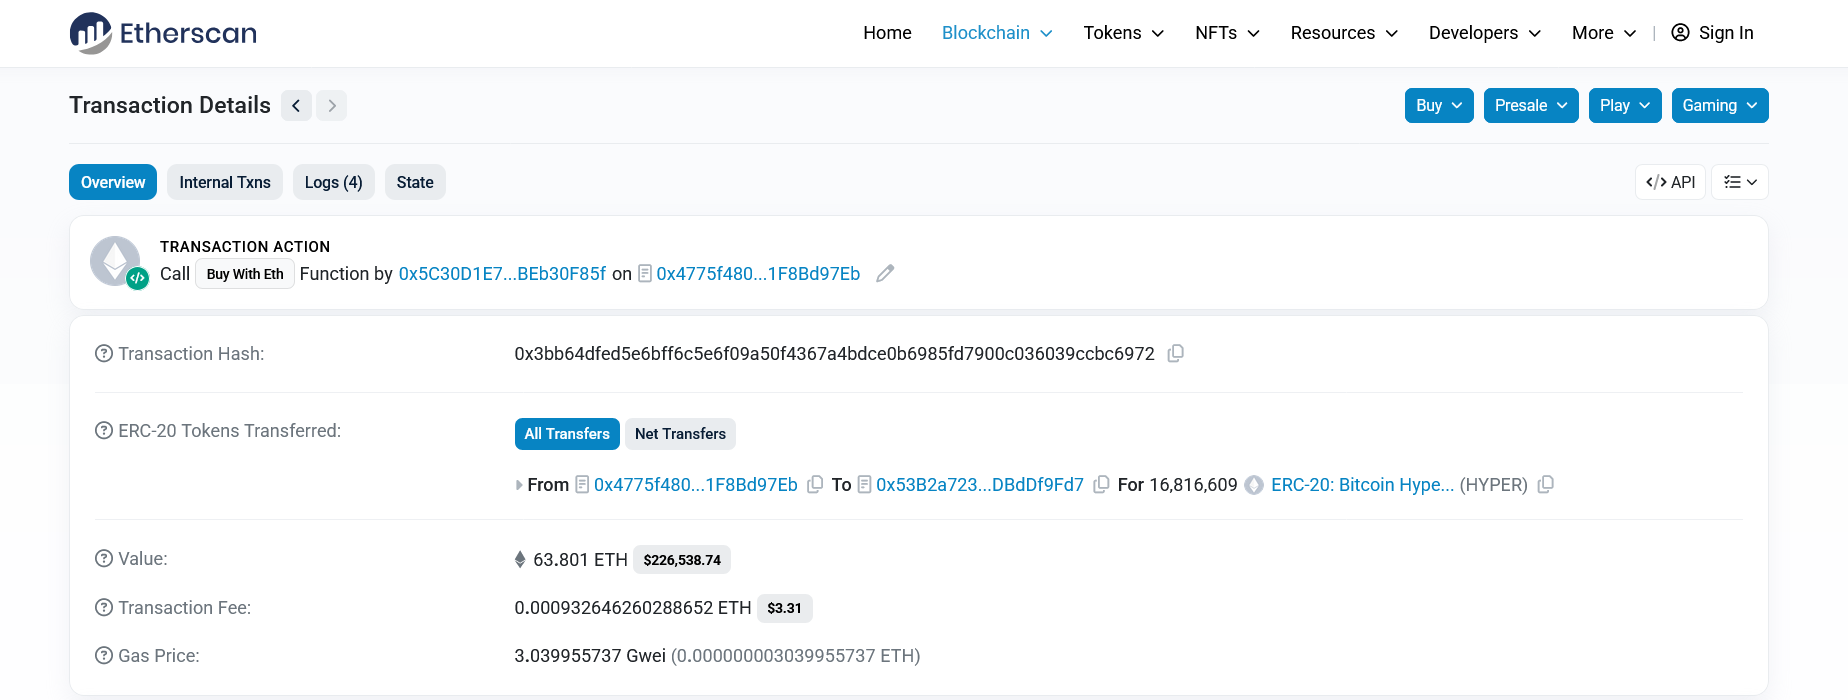Expand the Gaming dropdown
The height and width of the screenshot is (700, 1848).
pyautogui.click(x=1719, y=106)
